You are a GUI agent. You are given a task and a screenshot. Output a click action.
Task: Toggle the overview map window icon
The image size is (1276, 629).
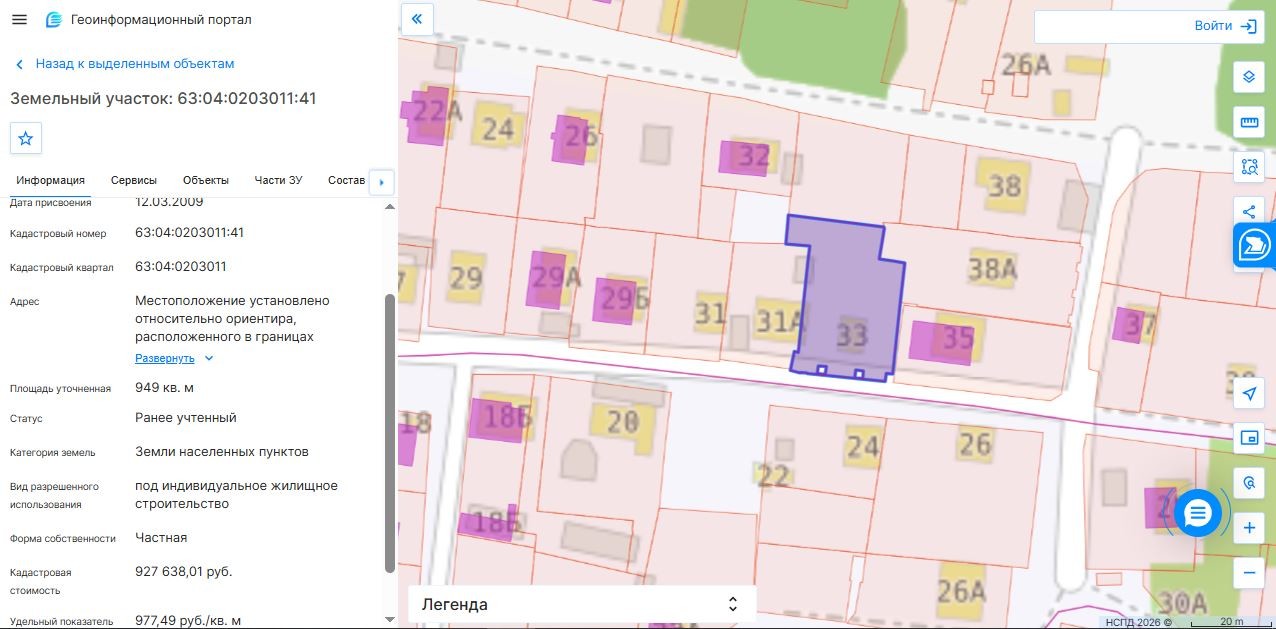(1248, 438)
